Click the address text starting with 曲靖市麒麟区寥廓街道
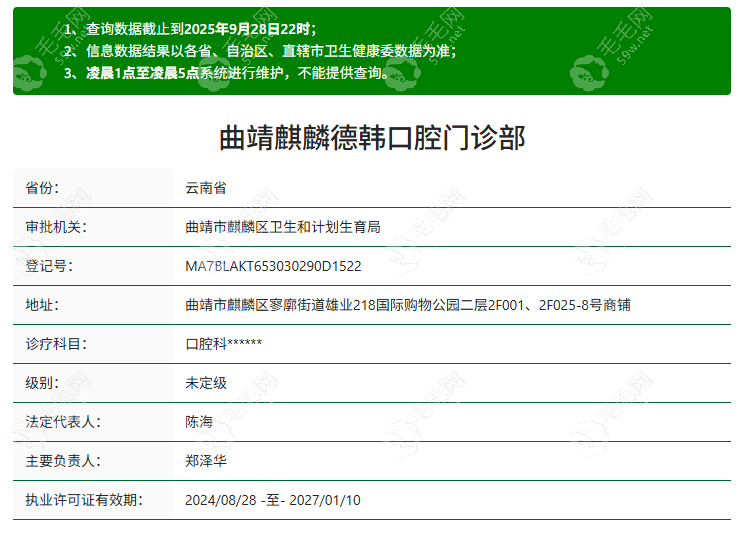 point(408,305)
